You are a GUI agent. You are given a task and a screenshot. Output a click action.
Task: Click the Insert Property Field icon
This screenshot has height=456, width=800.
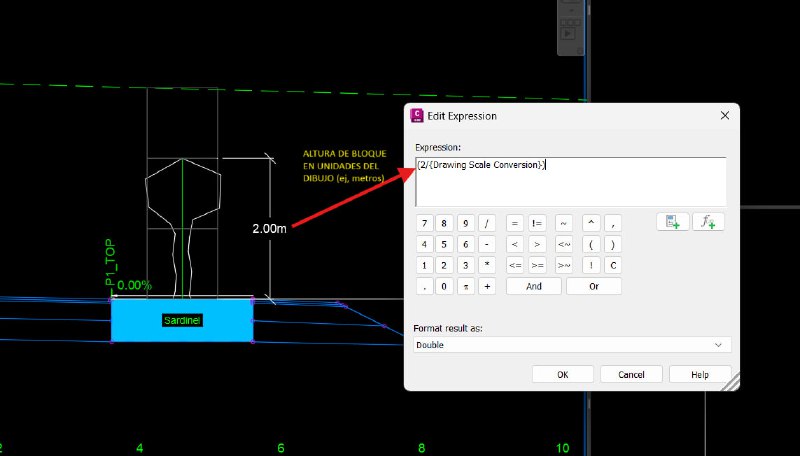(x=672, y=222)
